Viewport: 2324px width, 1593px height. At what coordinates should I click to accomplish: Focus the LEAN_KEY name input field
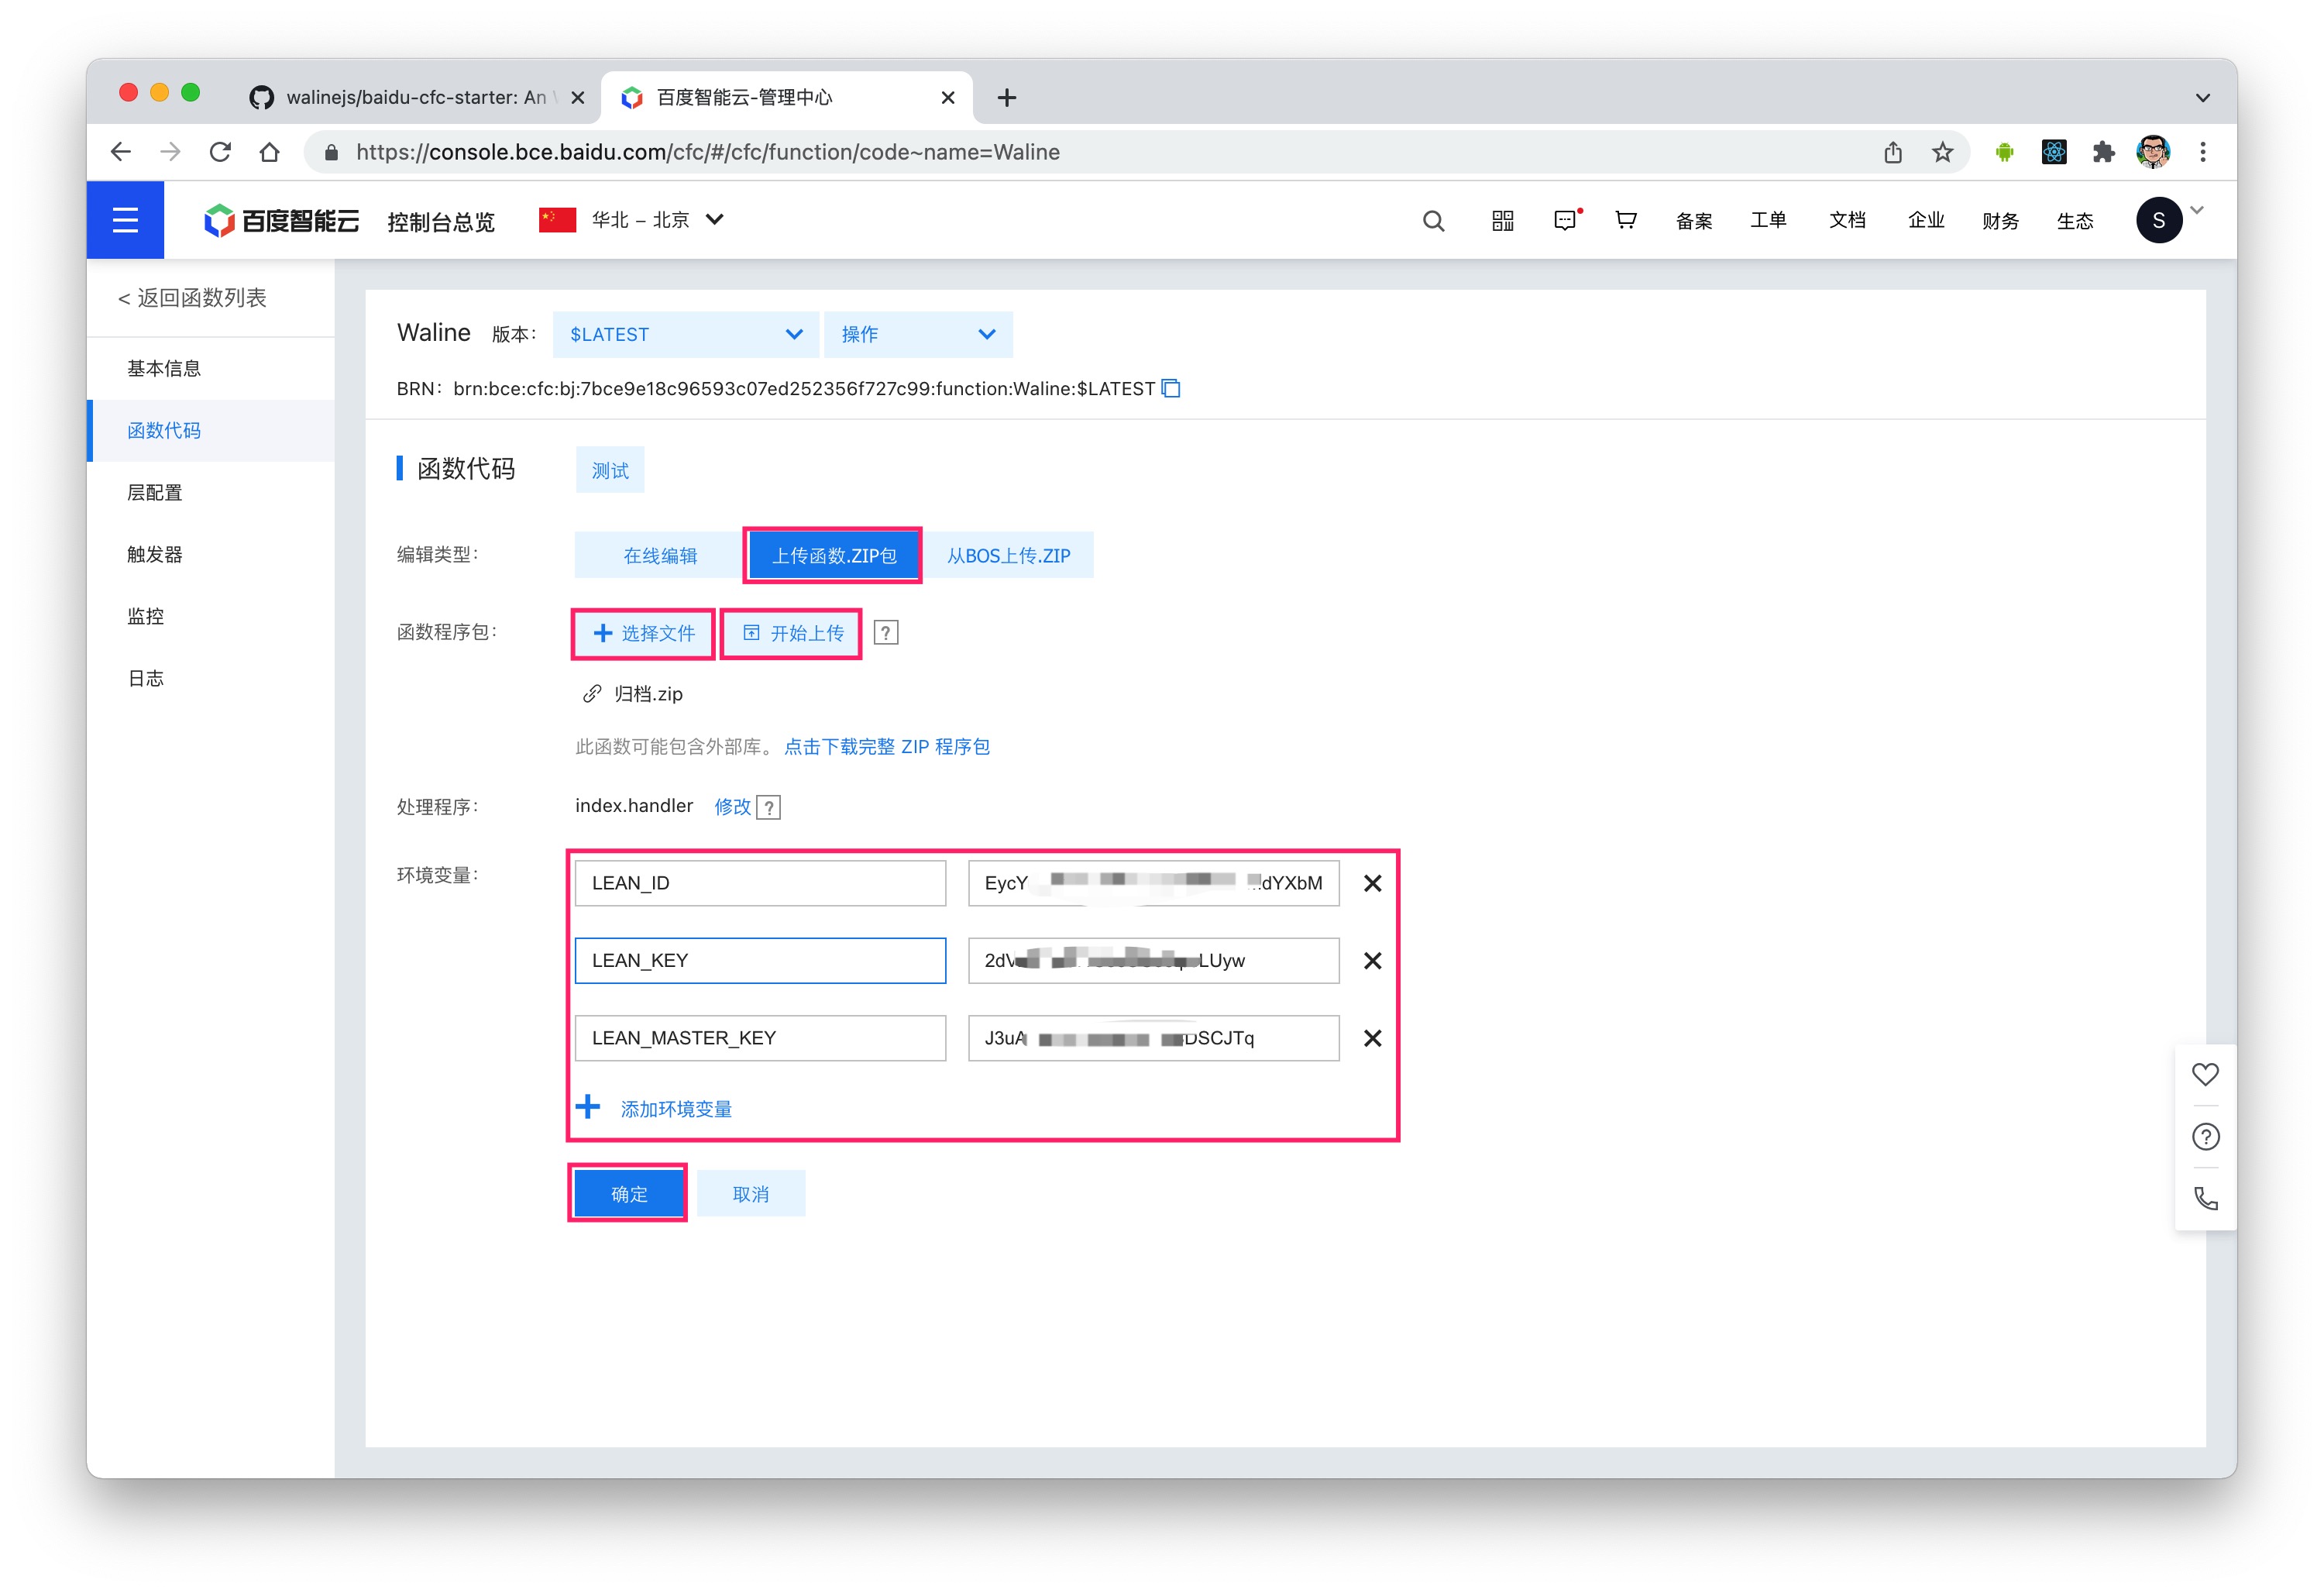(x=760, y=960)
